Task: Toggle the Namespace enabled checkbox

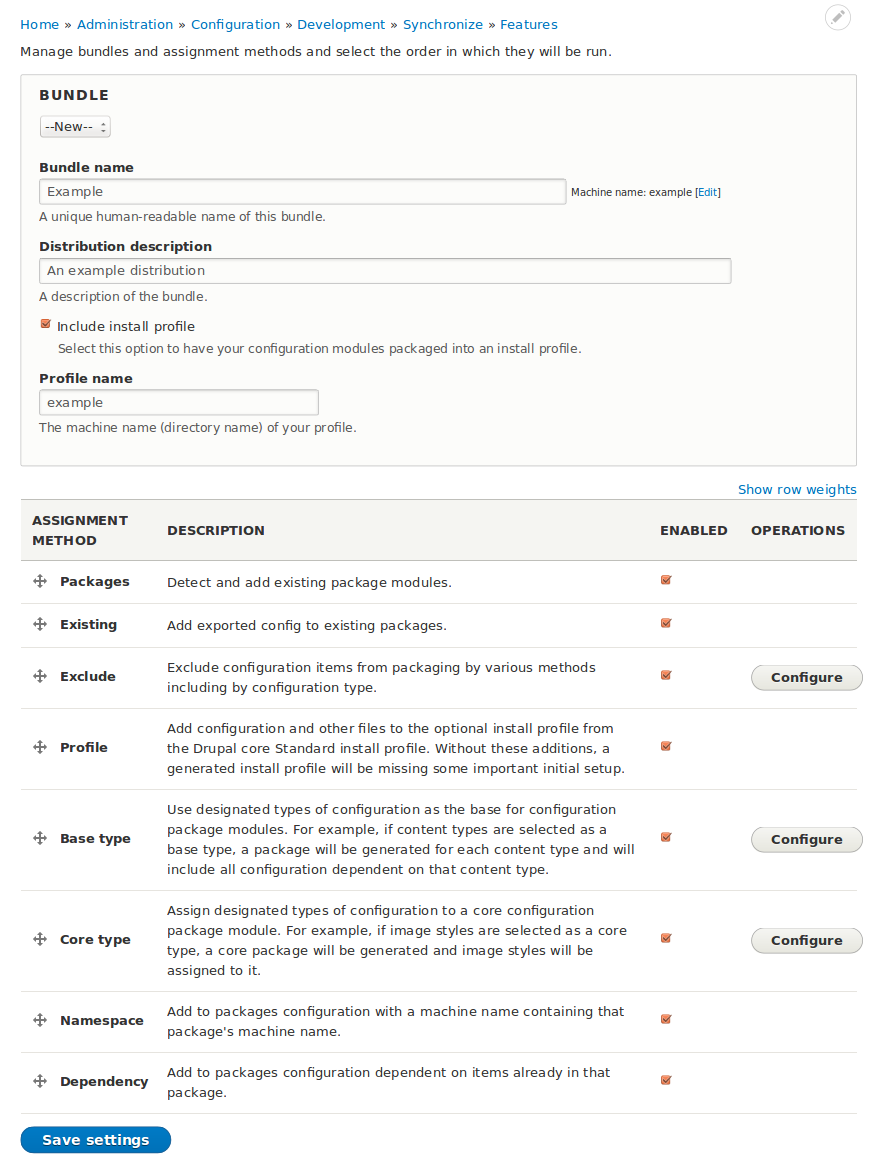Action: pos(666,1019)
